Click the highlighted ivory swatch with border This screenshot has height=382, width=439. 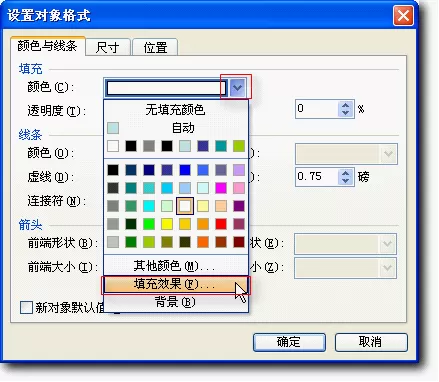[185, 206]
